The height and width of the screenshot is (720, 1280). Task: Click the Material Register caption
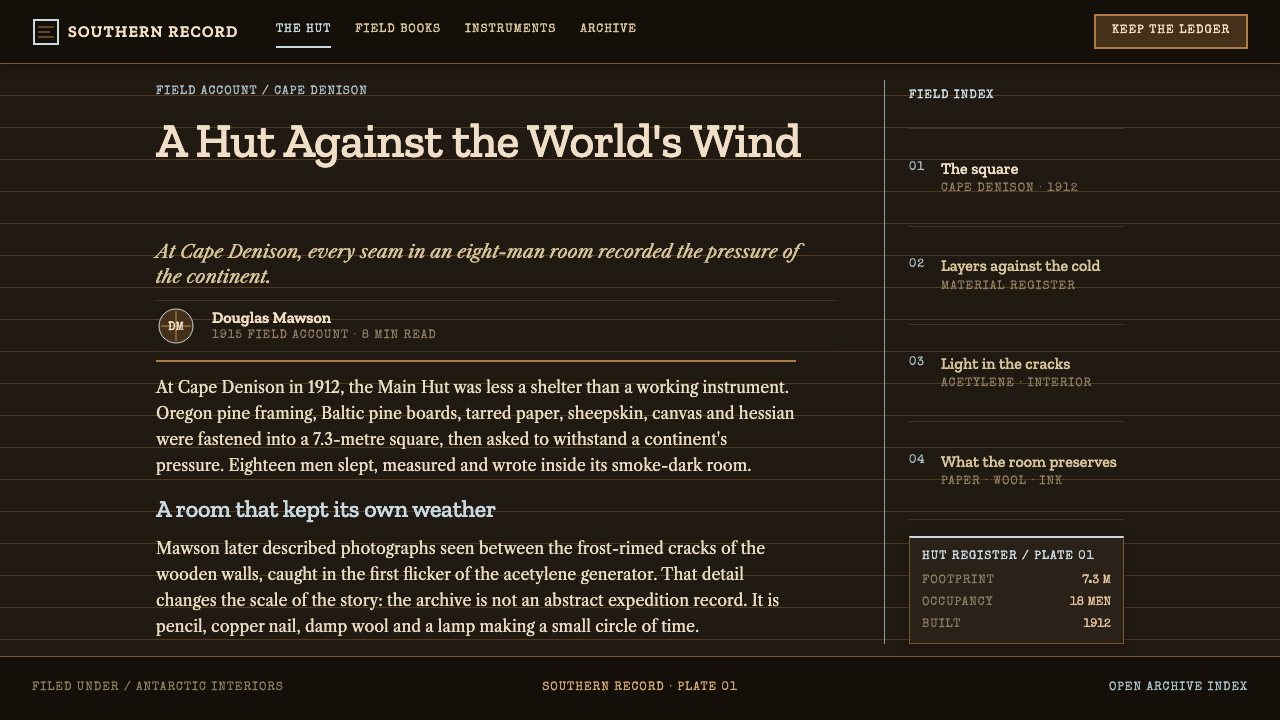click(1008, 285)
